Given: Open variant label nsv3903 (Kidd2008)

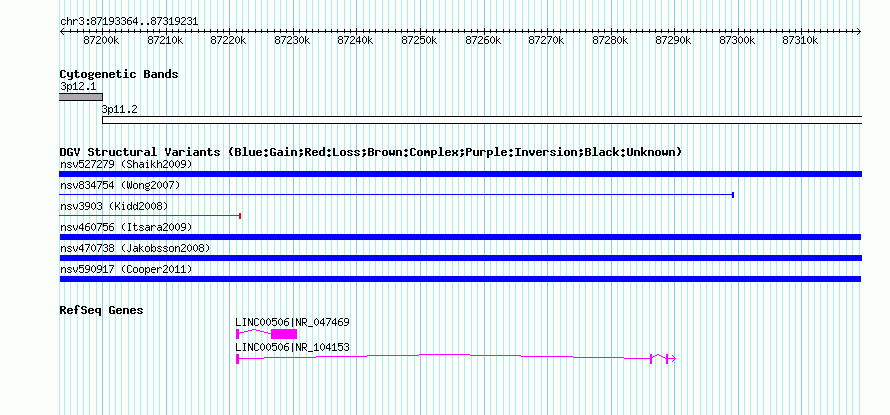Looking at the screenshot, I should pos(114,206).
